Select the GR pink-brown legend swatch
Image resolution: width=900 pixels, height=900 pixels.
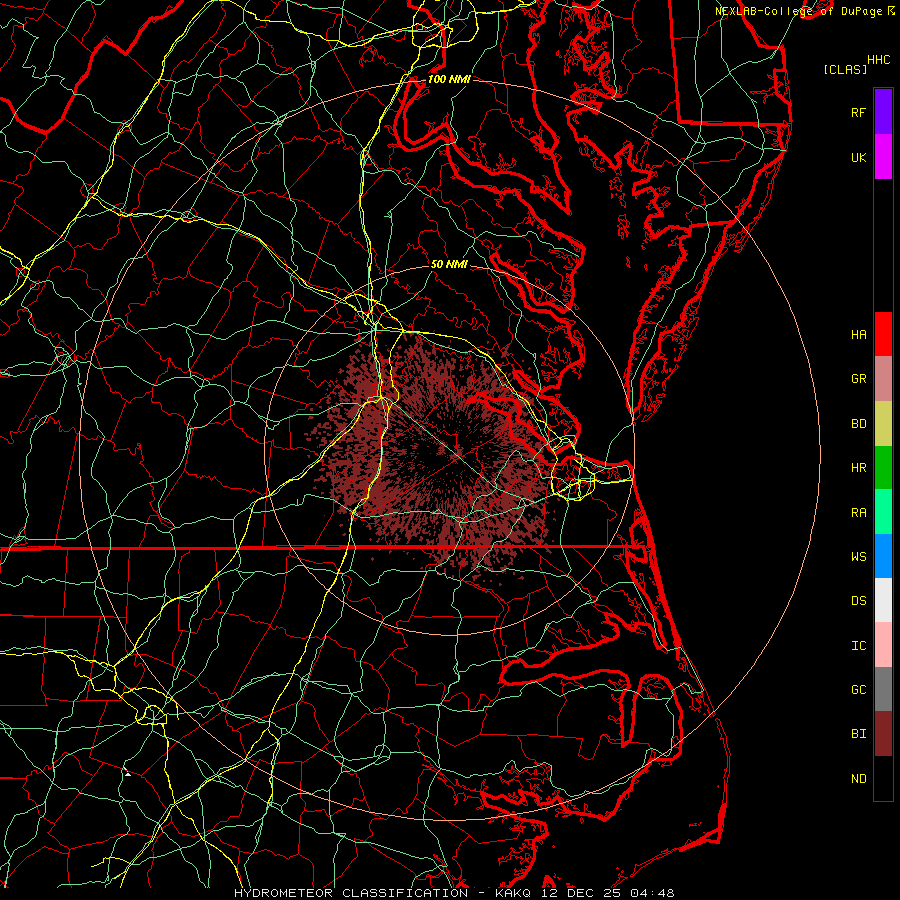point(883,379)
